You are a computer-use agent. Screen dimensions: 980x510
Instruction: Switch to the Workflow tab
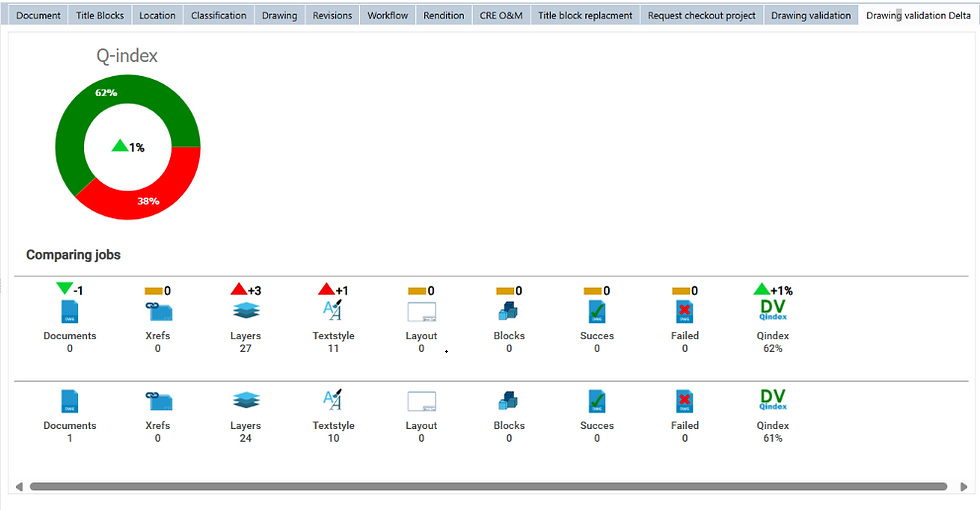[x=388, y=16]
